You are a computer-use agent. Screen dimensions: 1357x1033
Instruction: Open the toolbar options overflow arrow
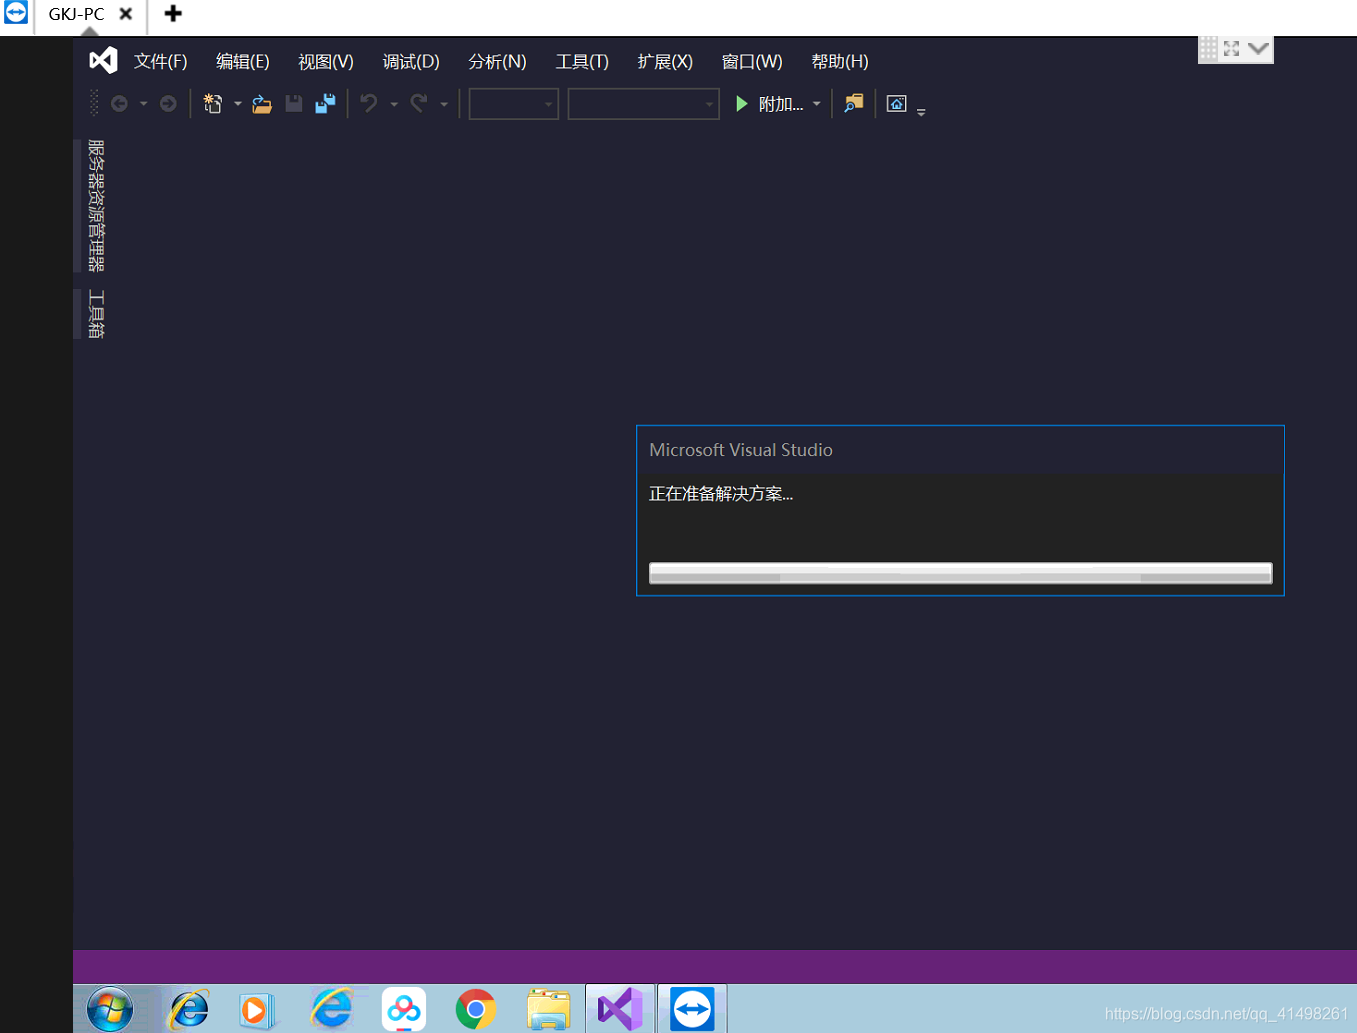pyautogui.click(x=921, y=112)
